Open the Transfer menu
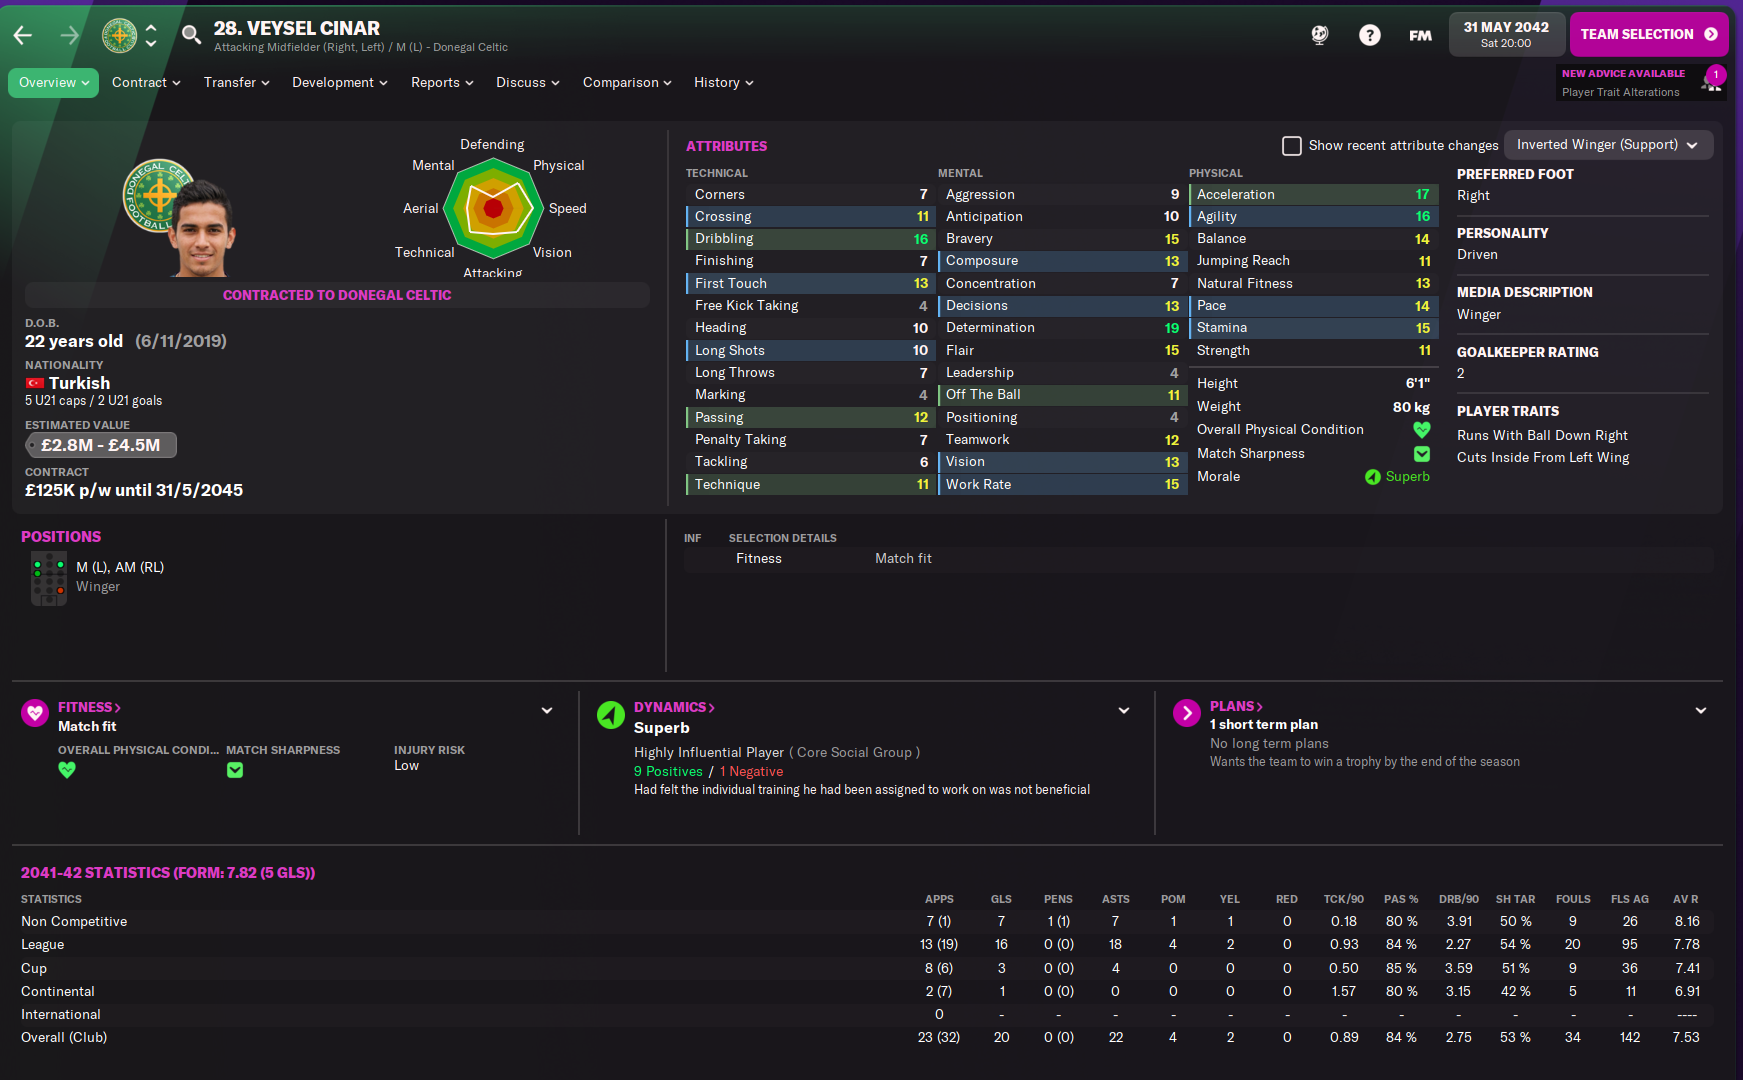Image resolution: width=1743 pixels, height=1080 pixels. pos(237,83)
